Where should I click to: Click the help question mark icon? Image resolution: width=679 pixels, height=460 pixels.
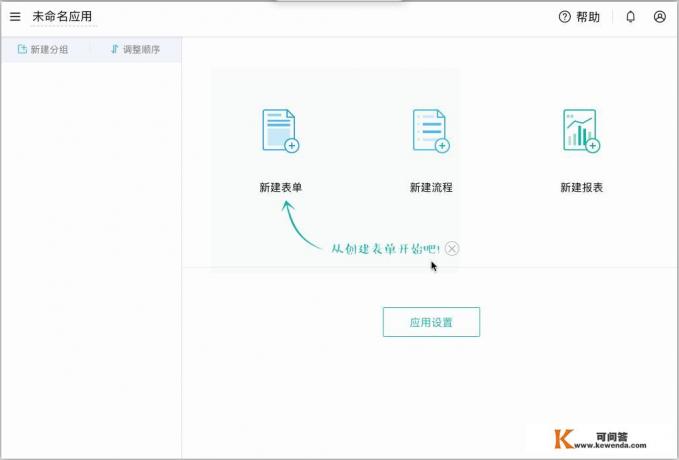[x=565, y=17]
